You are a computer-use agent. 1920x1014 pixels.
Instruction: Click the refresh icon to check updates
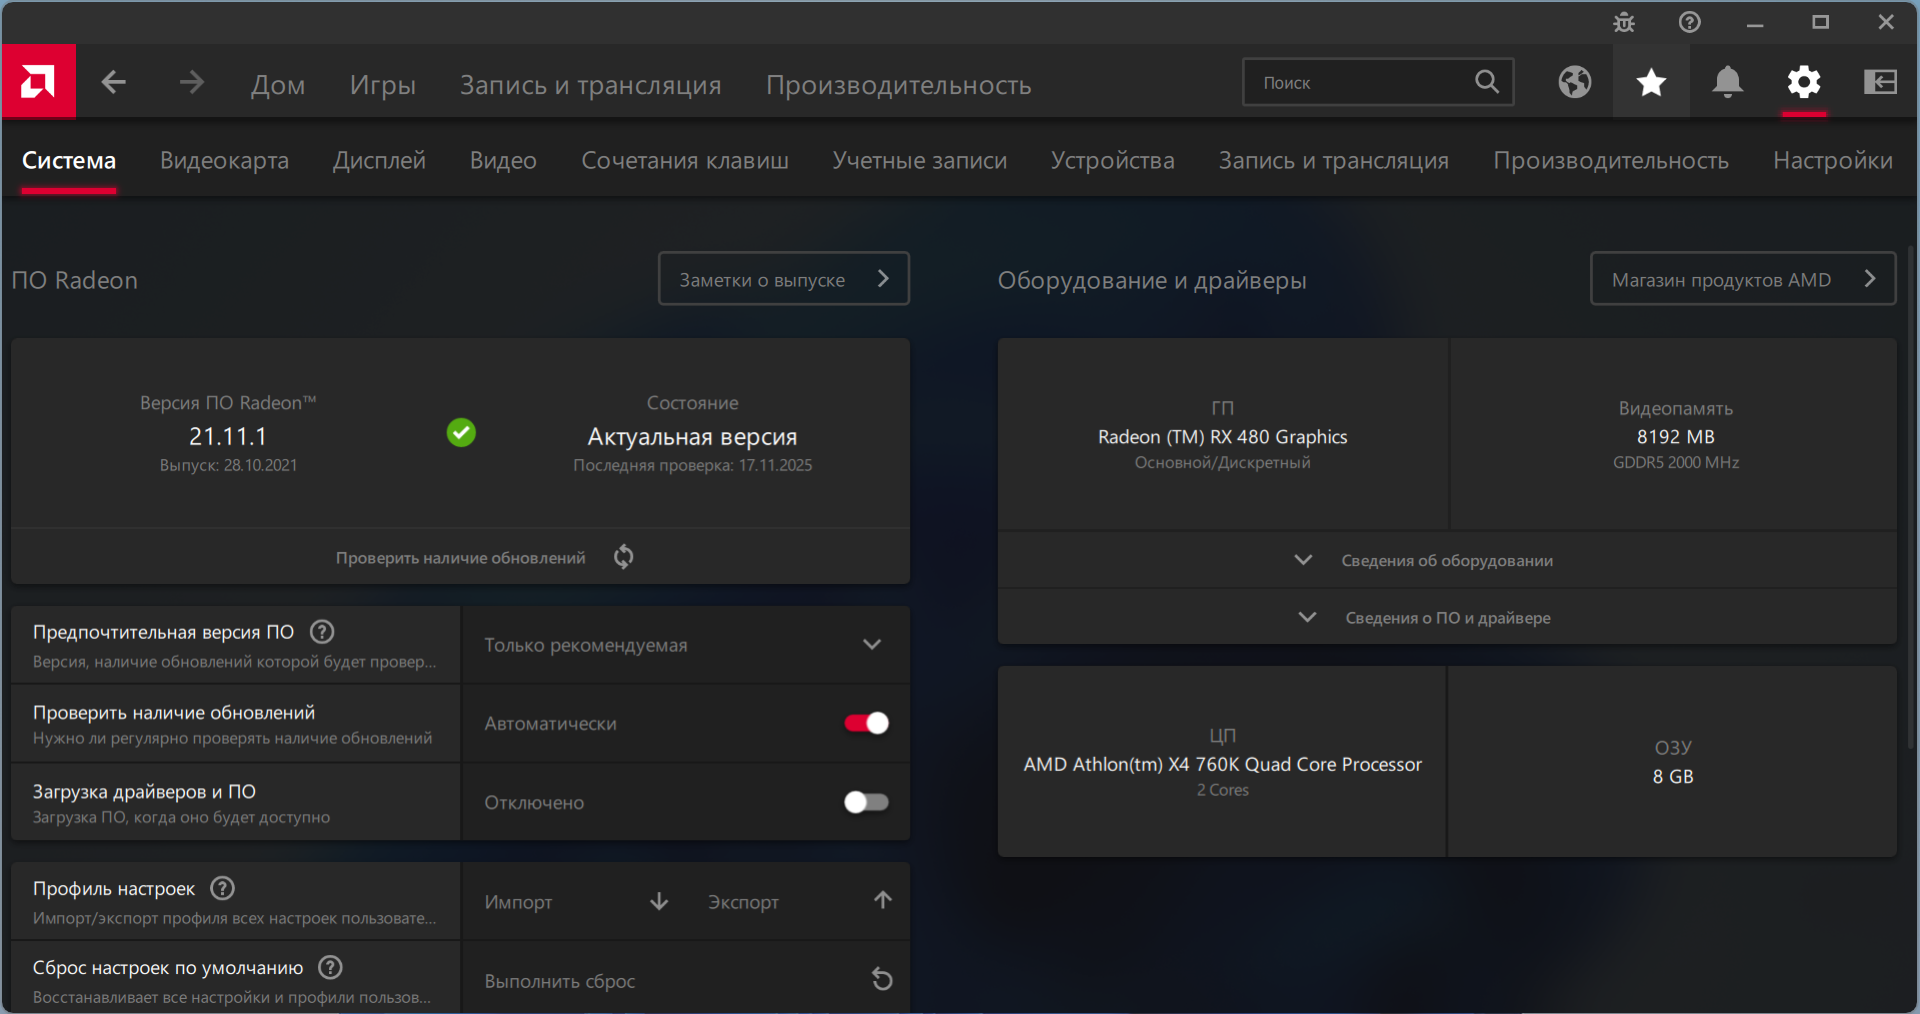pos(624,557)
